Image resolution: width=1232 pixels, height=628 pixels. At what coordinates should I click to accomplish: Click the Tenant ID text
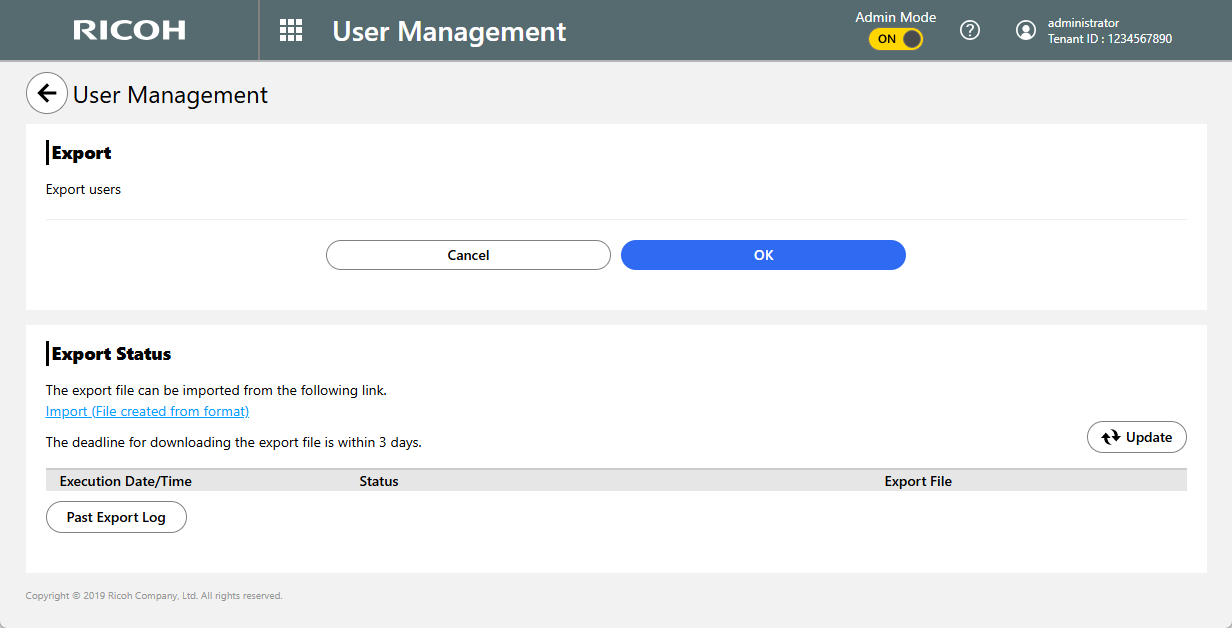coord(1109,39)
